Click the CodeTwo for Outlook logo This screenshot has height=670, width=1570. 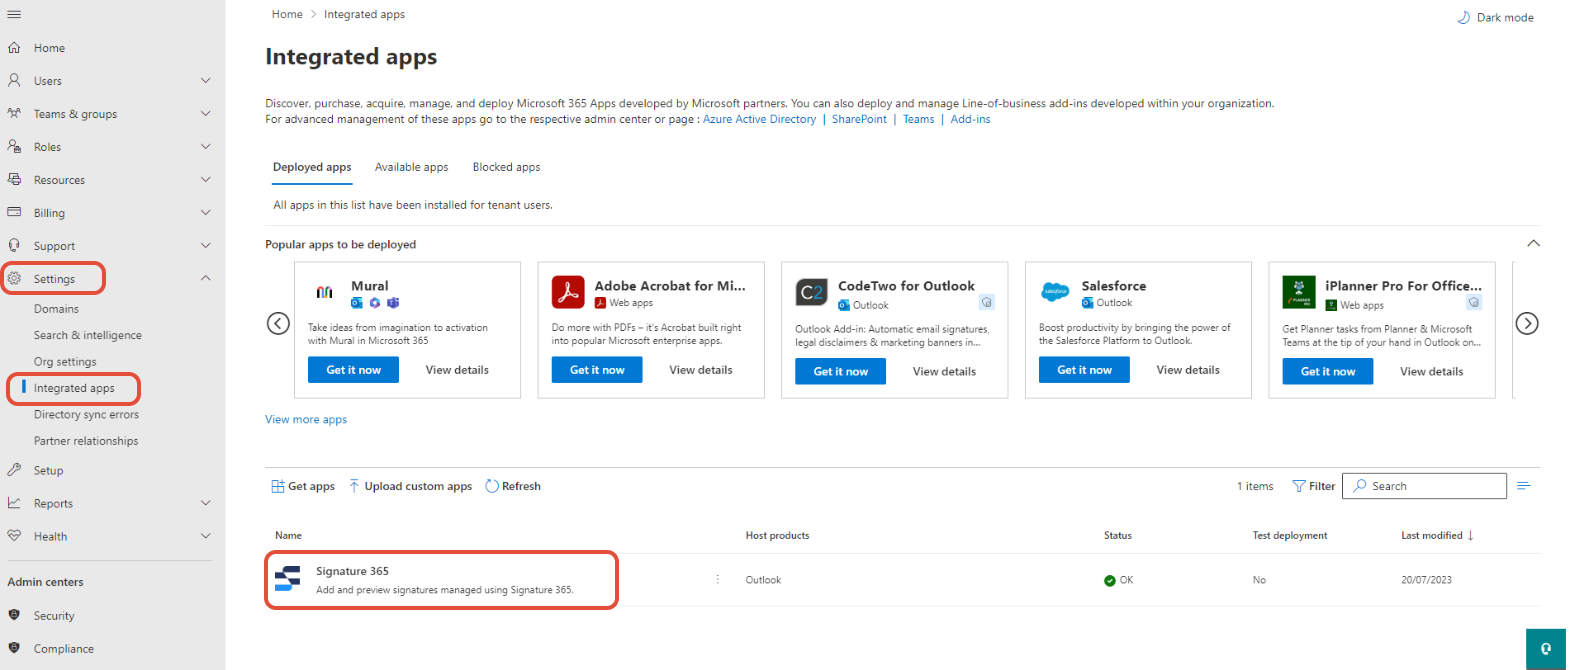pyautogui.click(x=812, y=292)
